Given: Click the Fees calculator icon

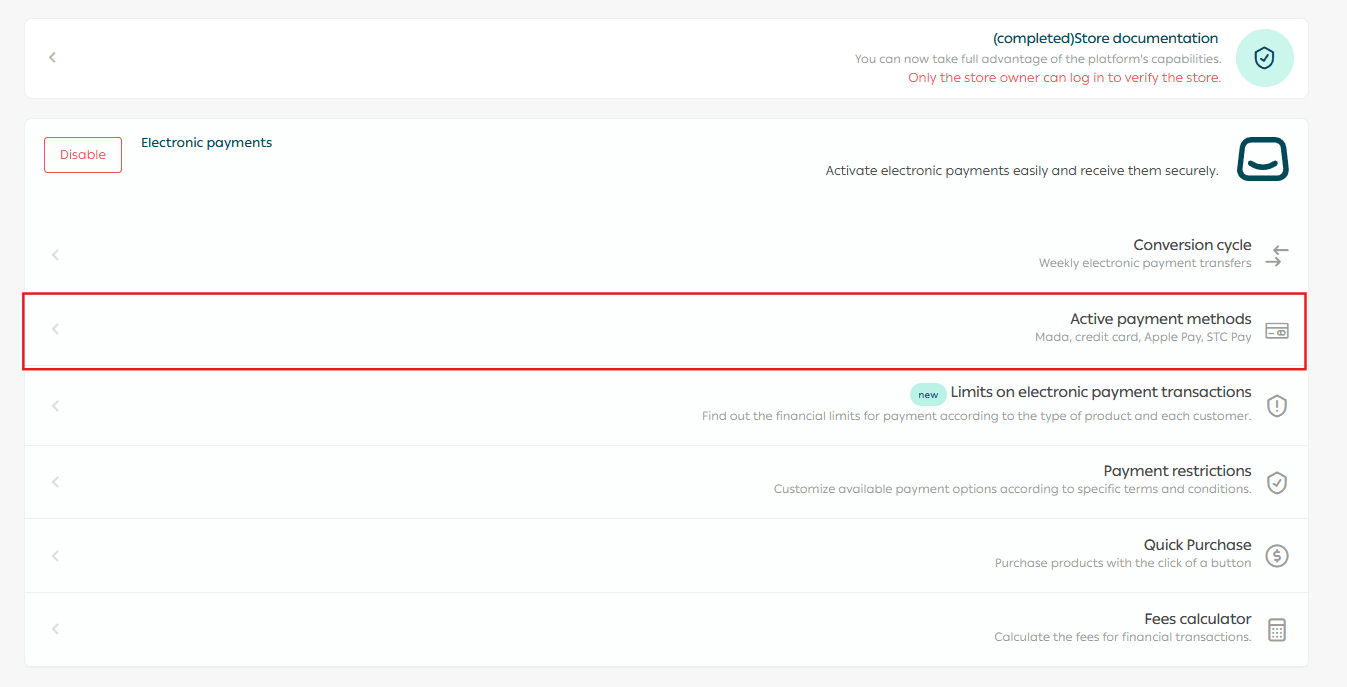Looking at the screenshot, I should (1276, 630).
